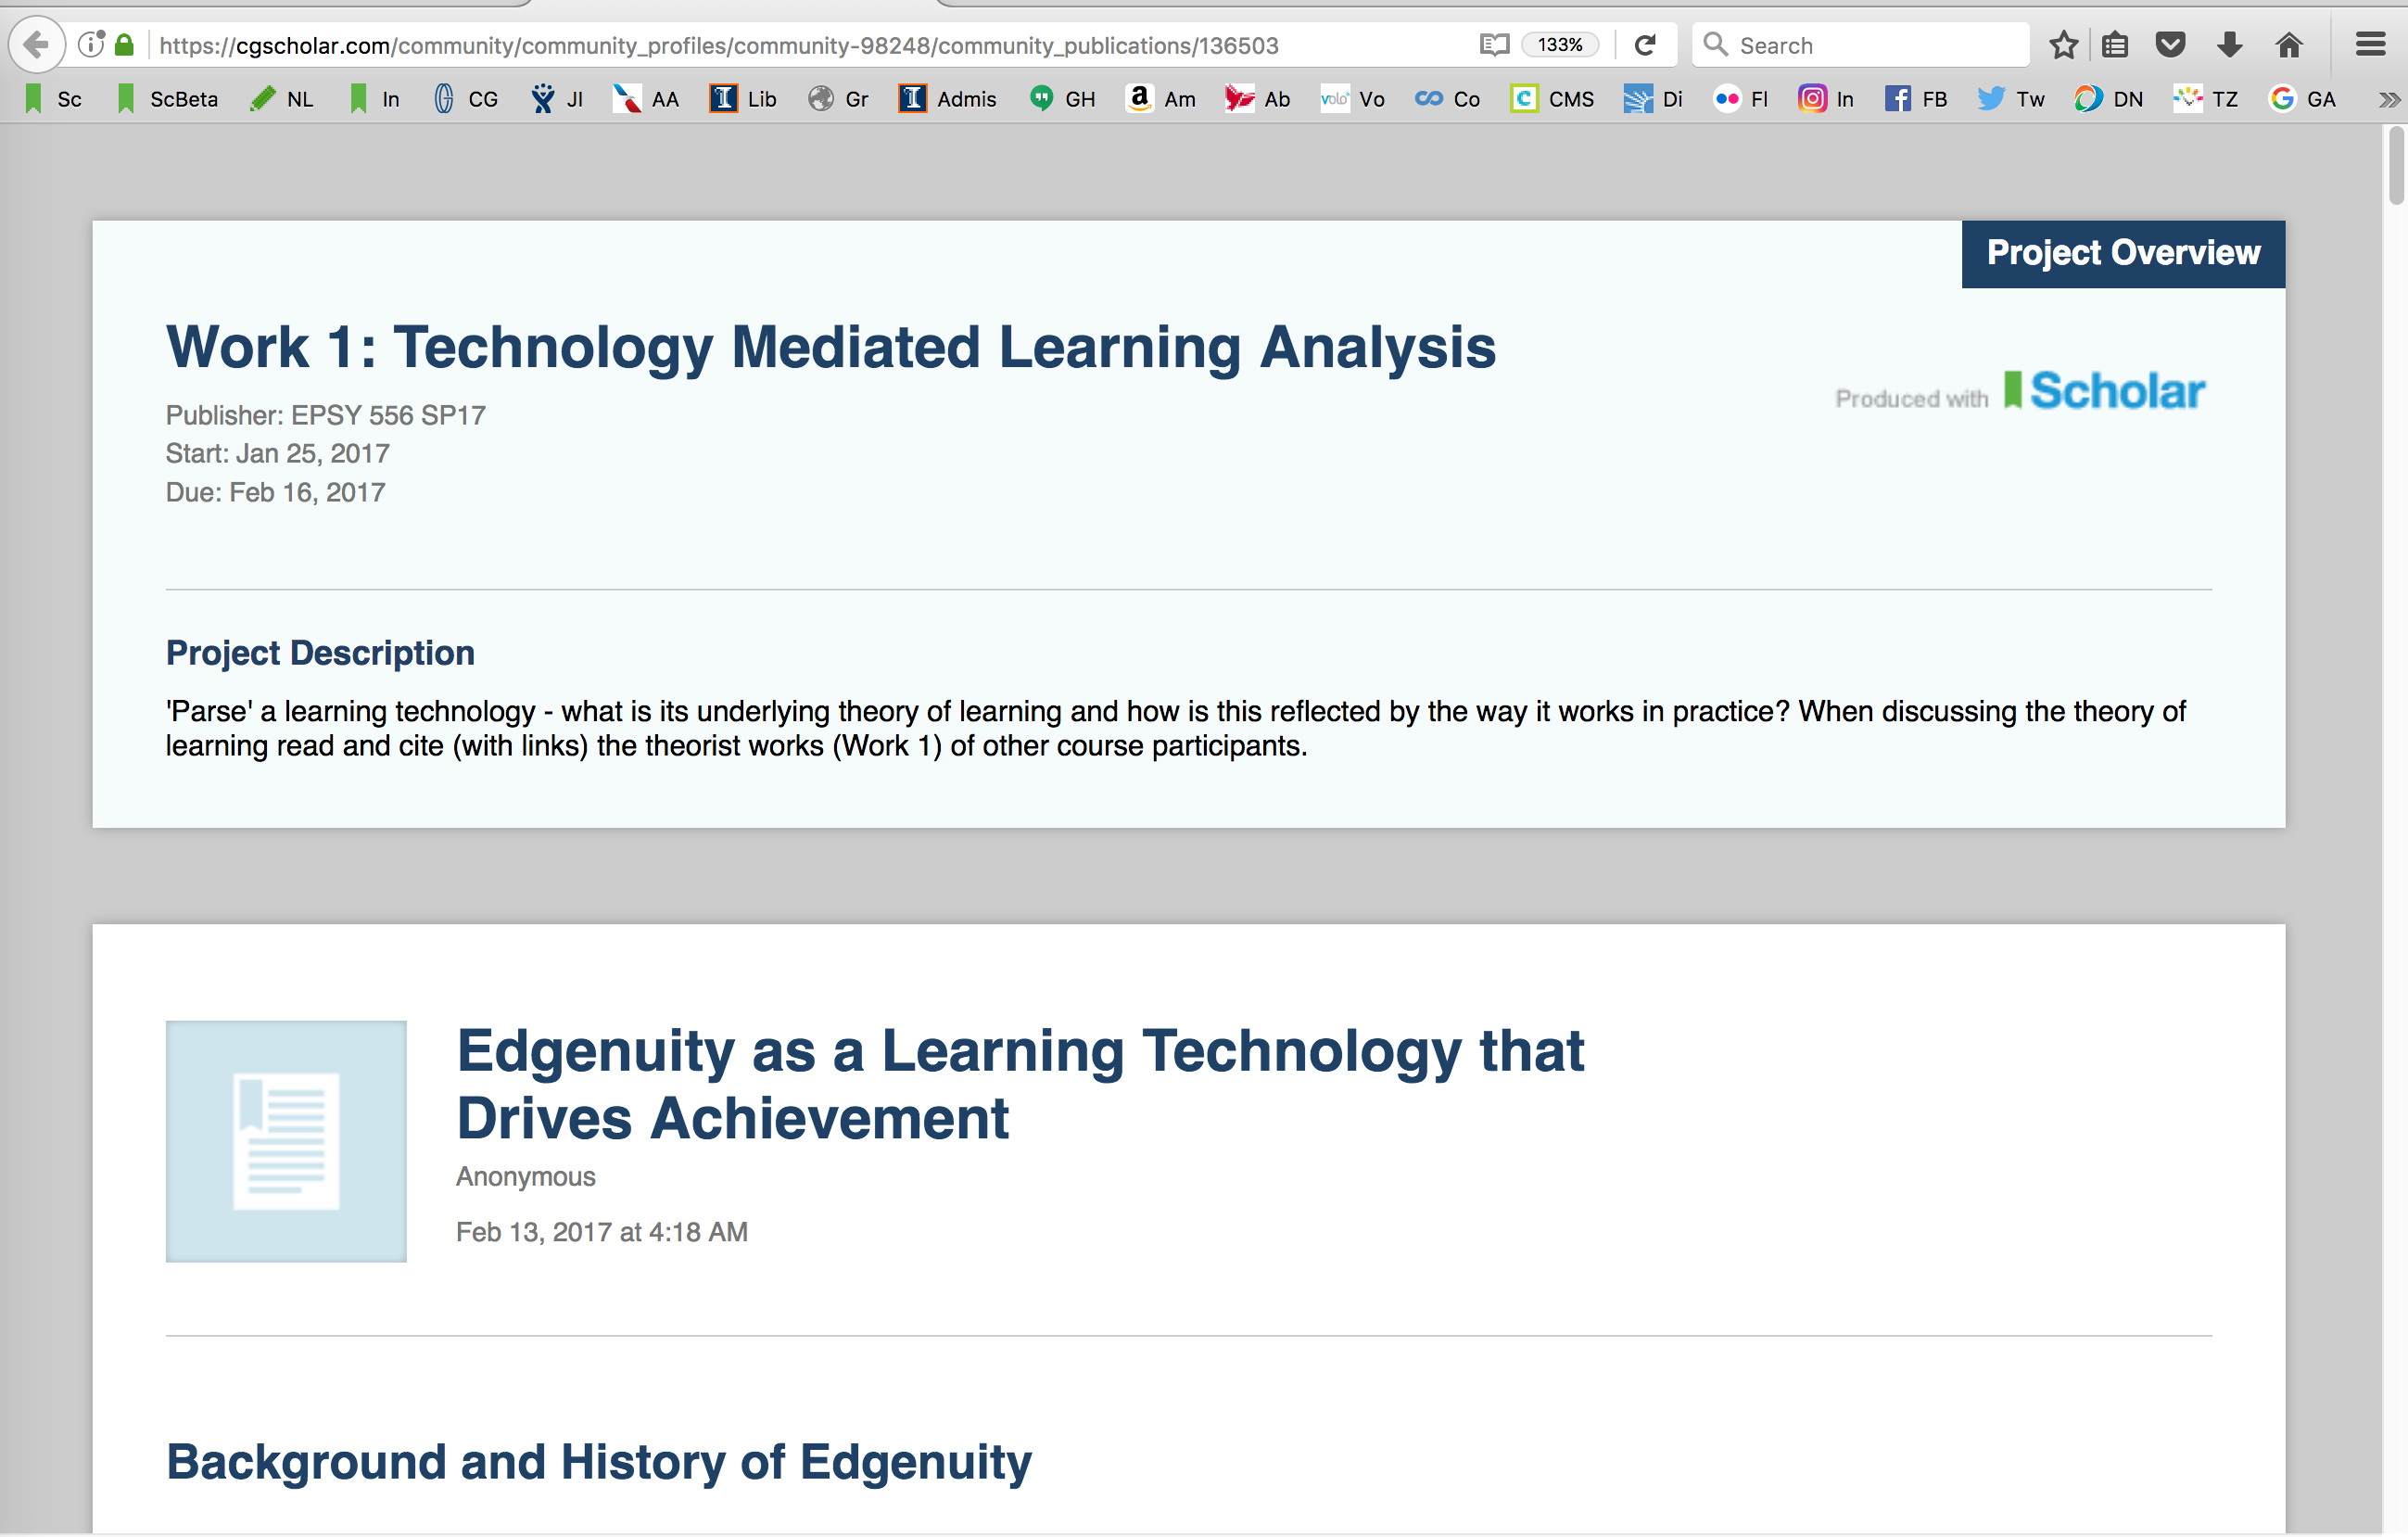
Task: Open the hamburger menu icon
Action: pyautogui.click(x=2370, y=45)
